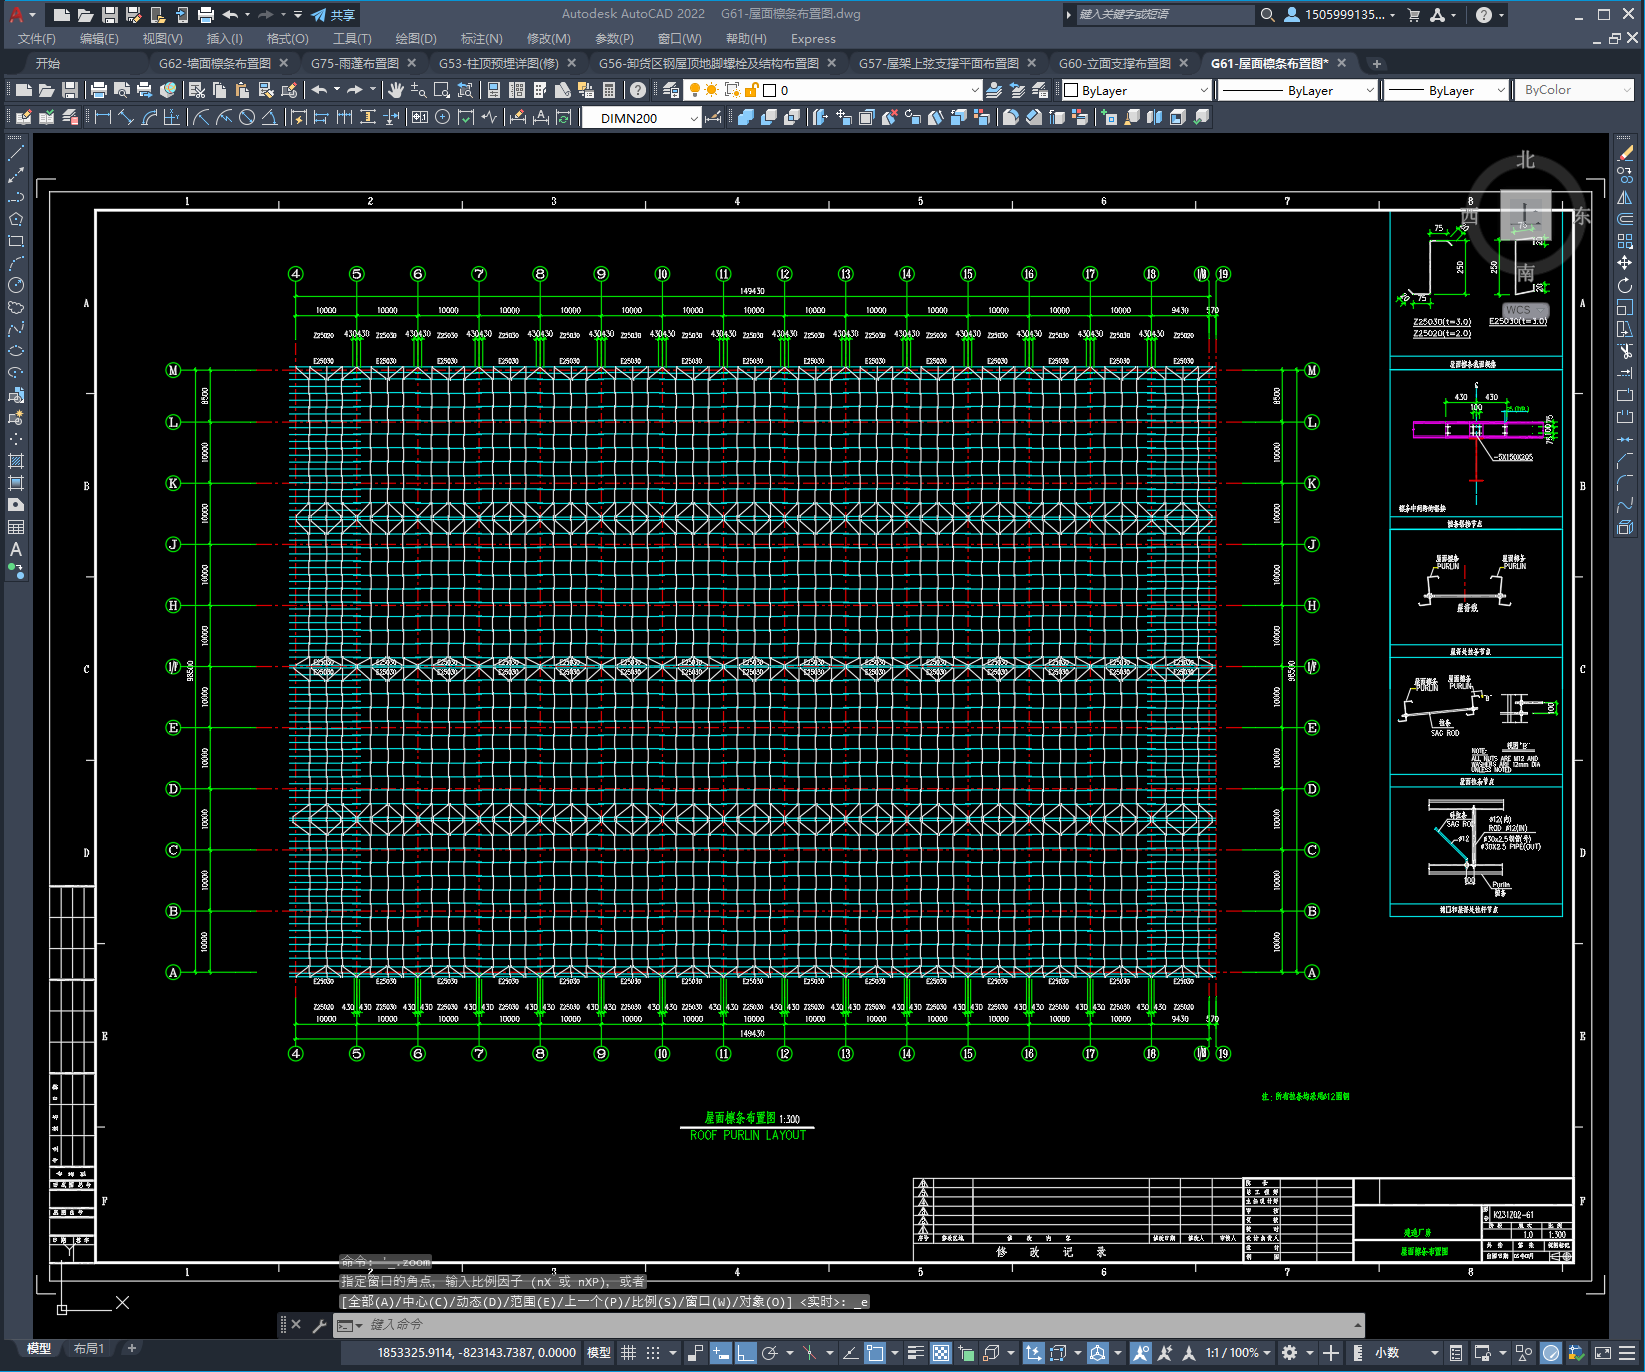Screen dimensions: 1645x1372
Task: Toggle transparency display in the status bar
Action: [x=941, y=1353]
